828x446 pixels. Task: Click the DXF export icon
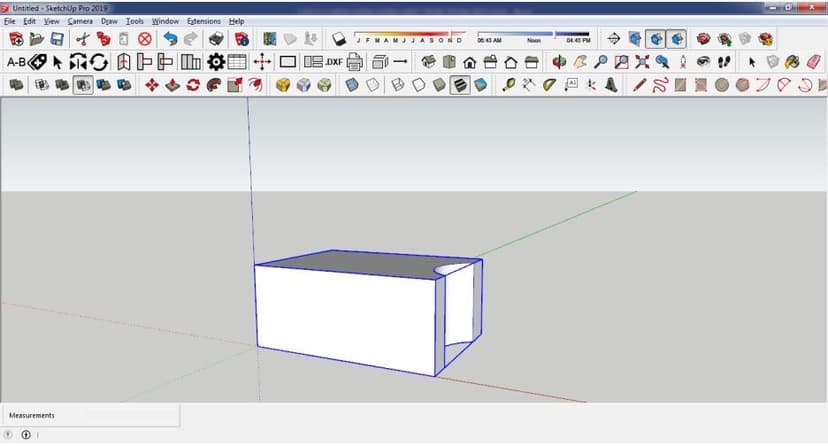point(334,62)
